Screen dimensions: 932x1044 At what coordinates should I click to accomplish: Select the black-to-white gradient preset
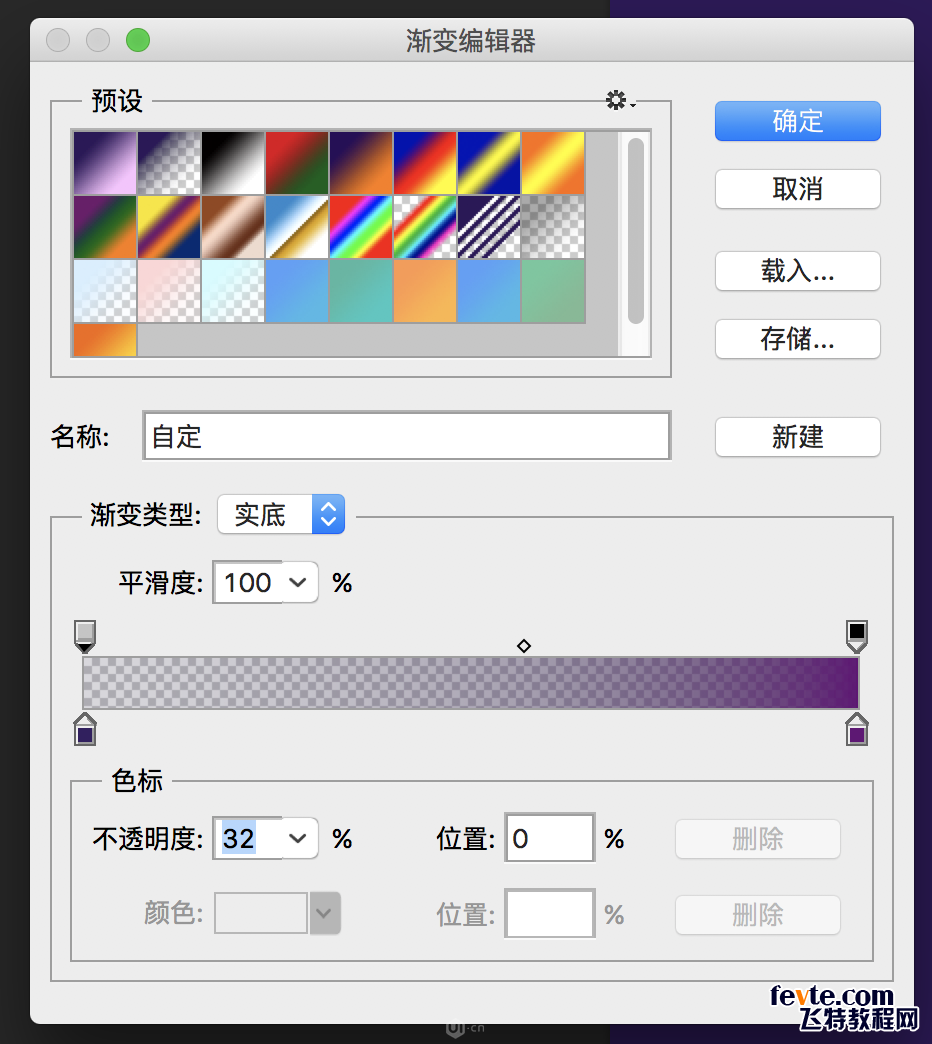coord(233,163)
